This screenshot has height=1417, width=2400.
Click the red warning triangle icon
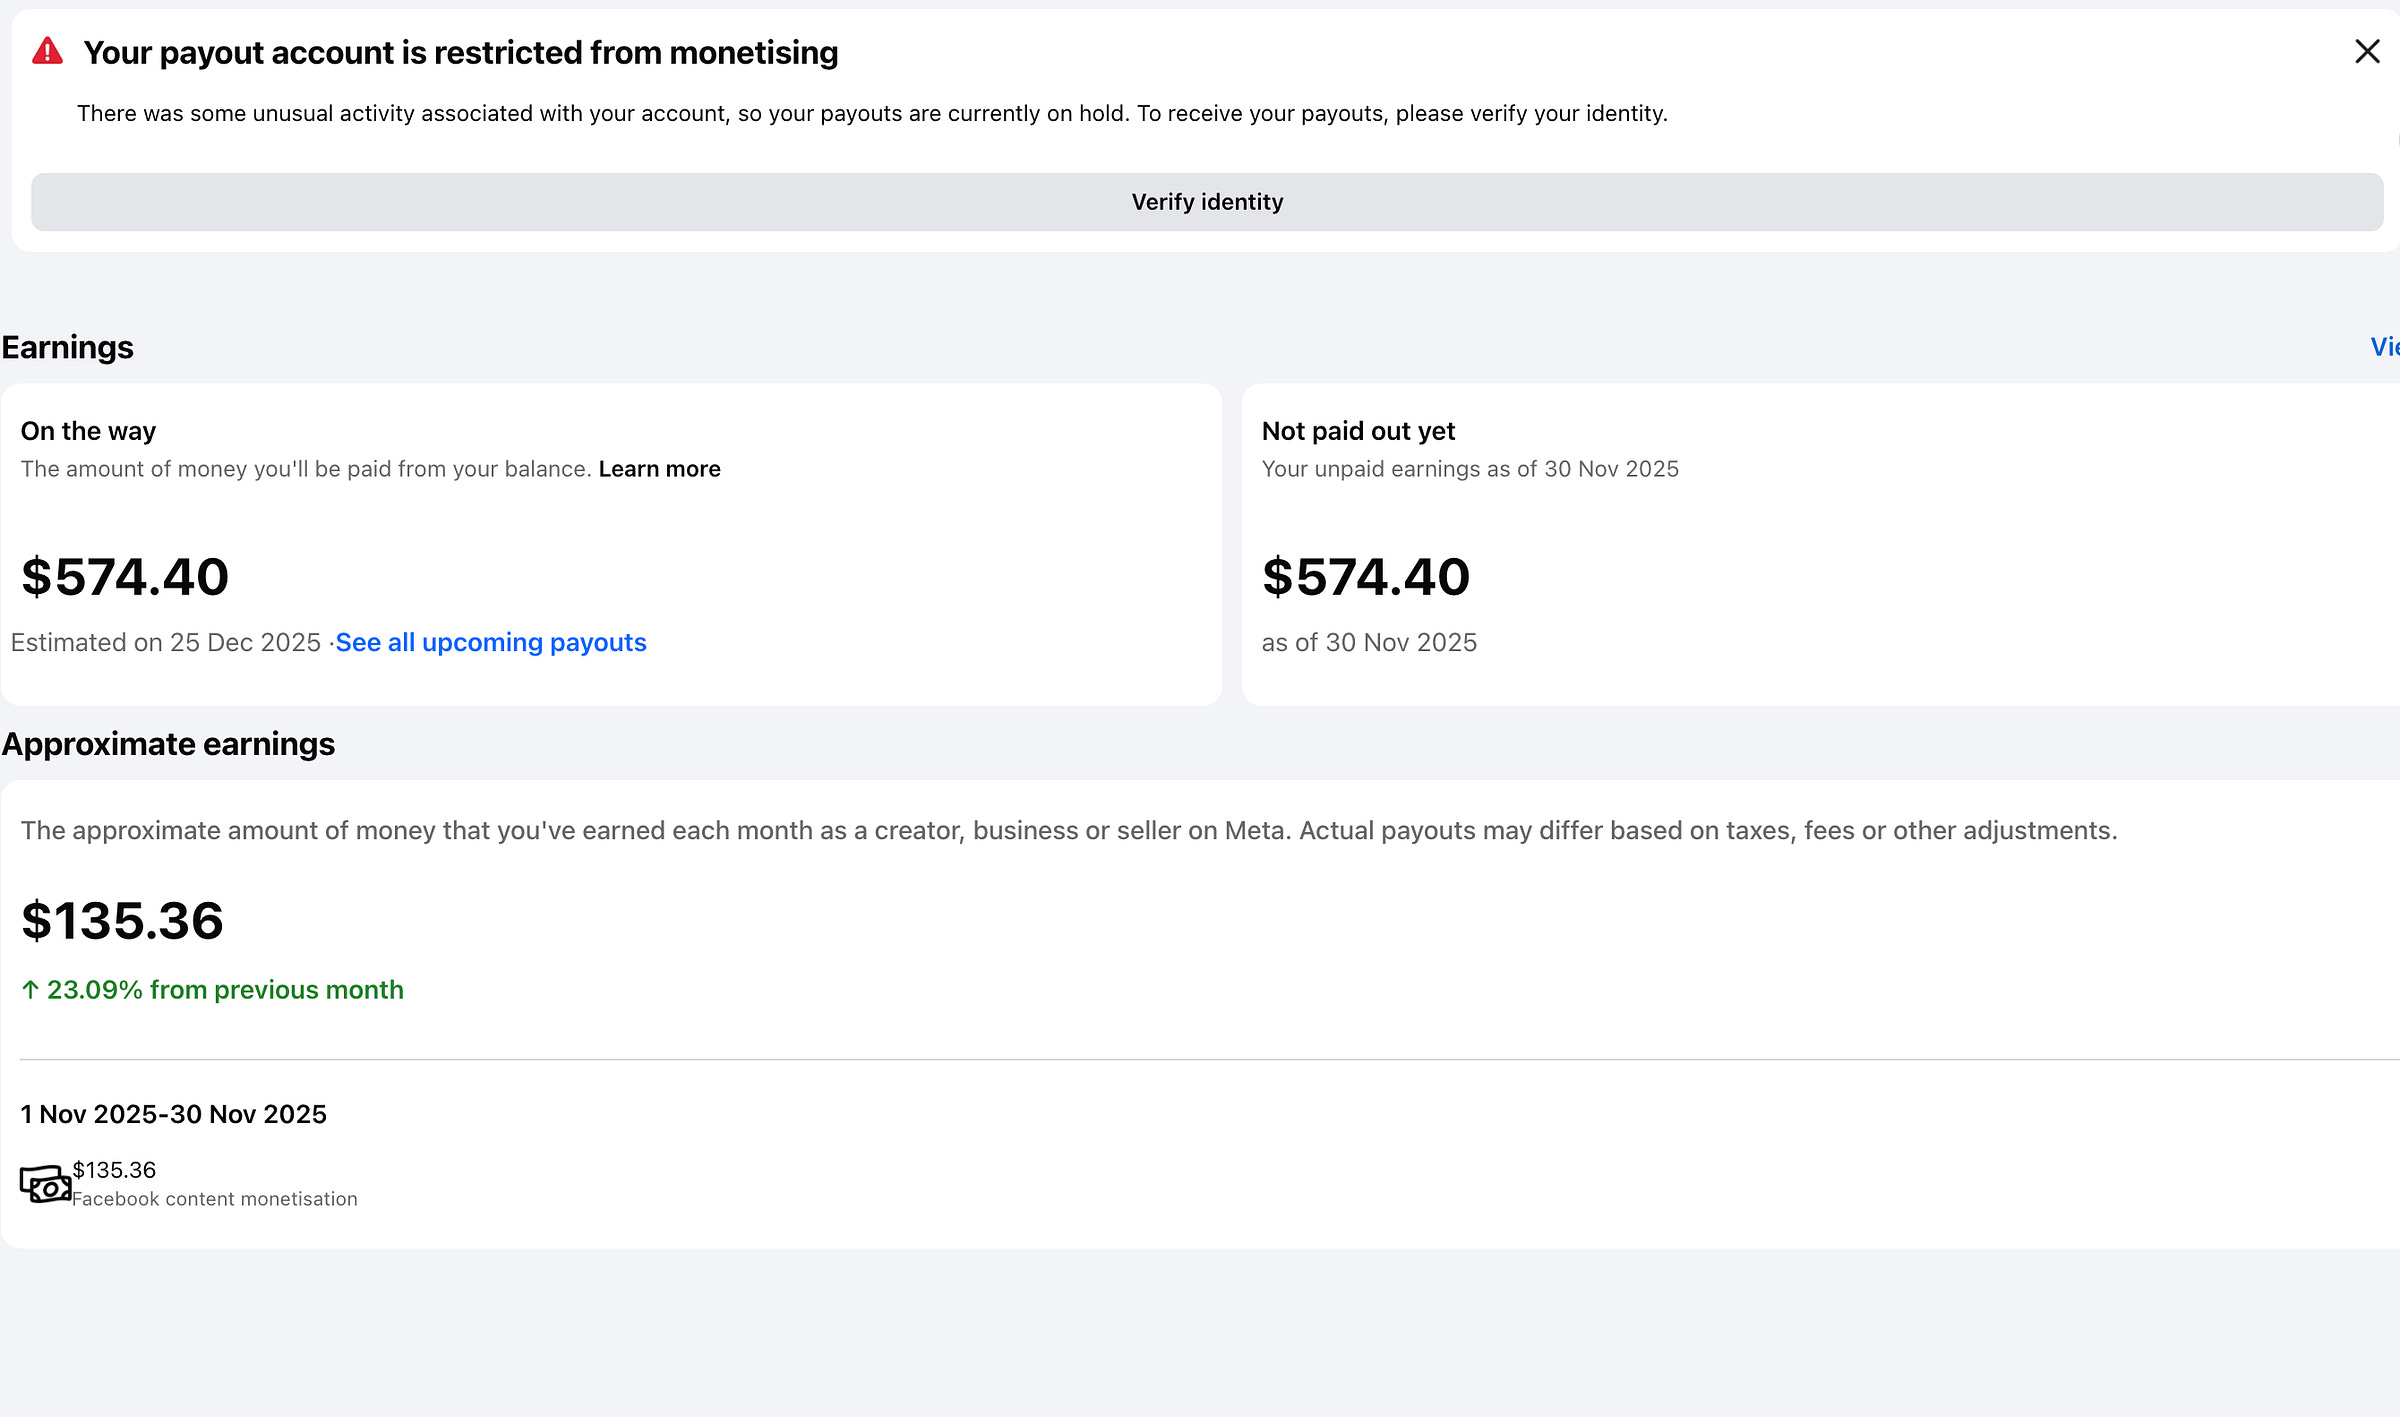47,52
